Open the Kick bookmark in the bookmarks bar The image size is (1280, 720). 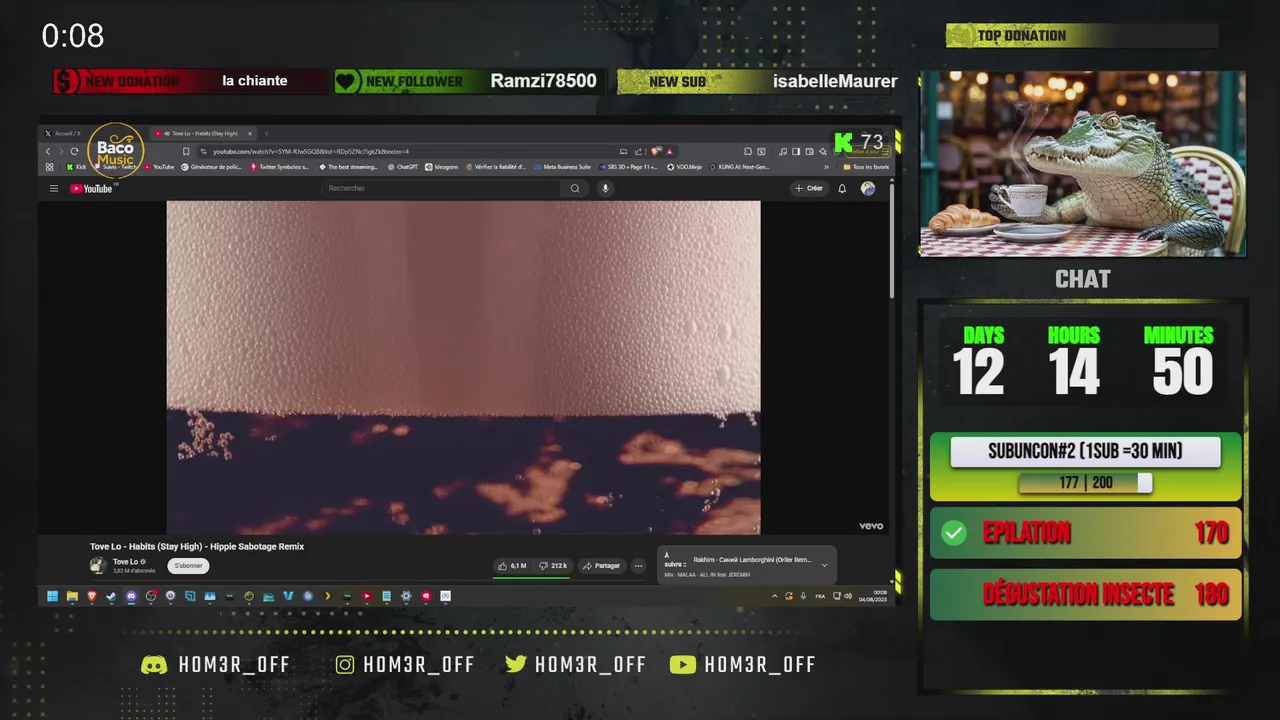(76, 167)
